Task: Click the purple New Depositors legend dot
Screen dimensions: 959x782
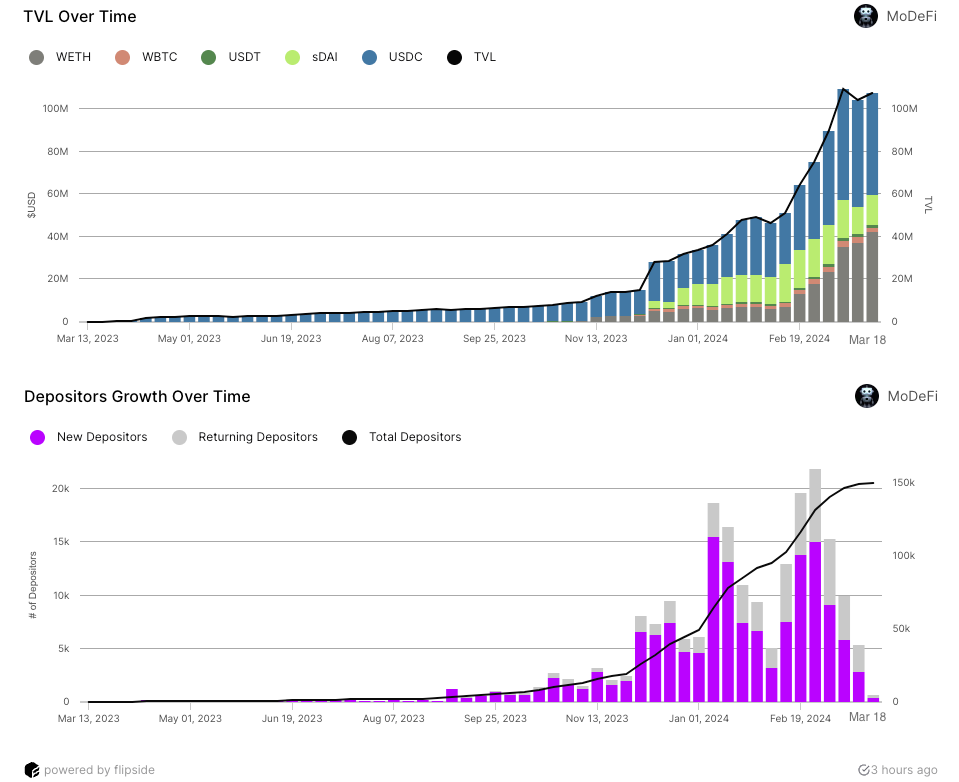Action: [x=38, y=437]
